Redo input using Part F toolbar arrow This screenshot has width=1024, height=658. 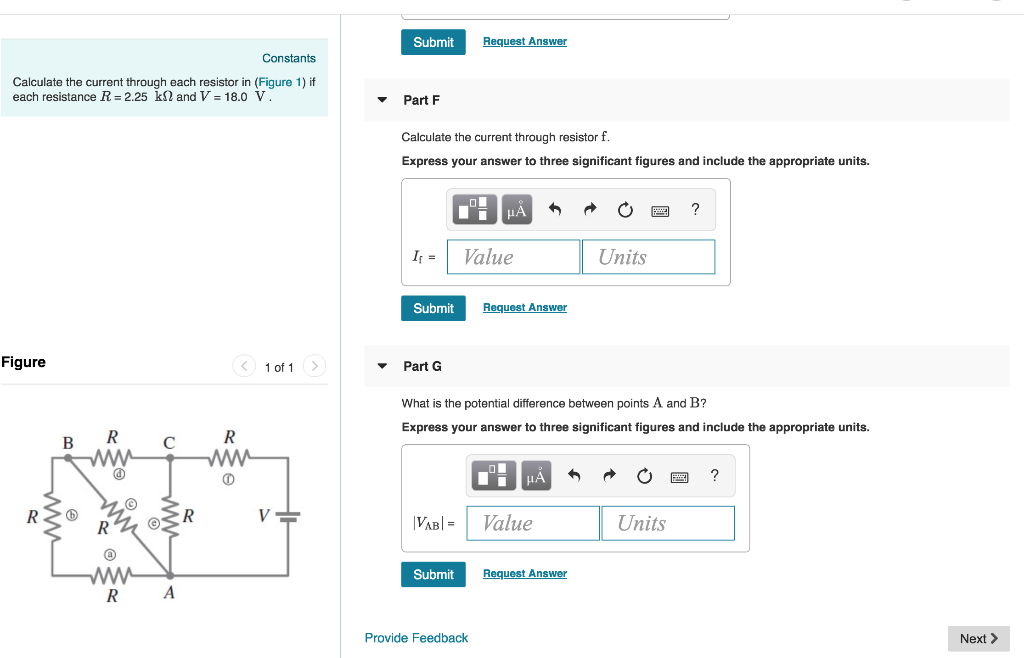click(x=589, y=209)
